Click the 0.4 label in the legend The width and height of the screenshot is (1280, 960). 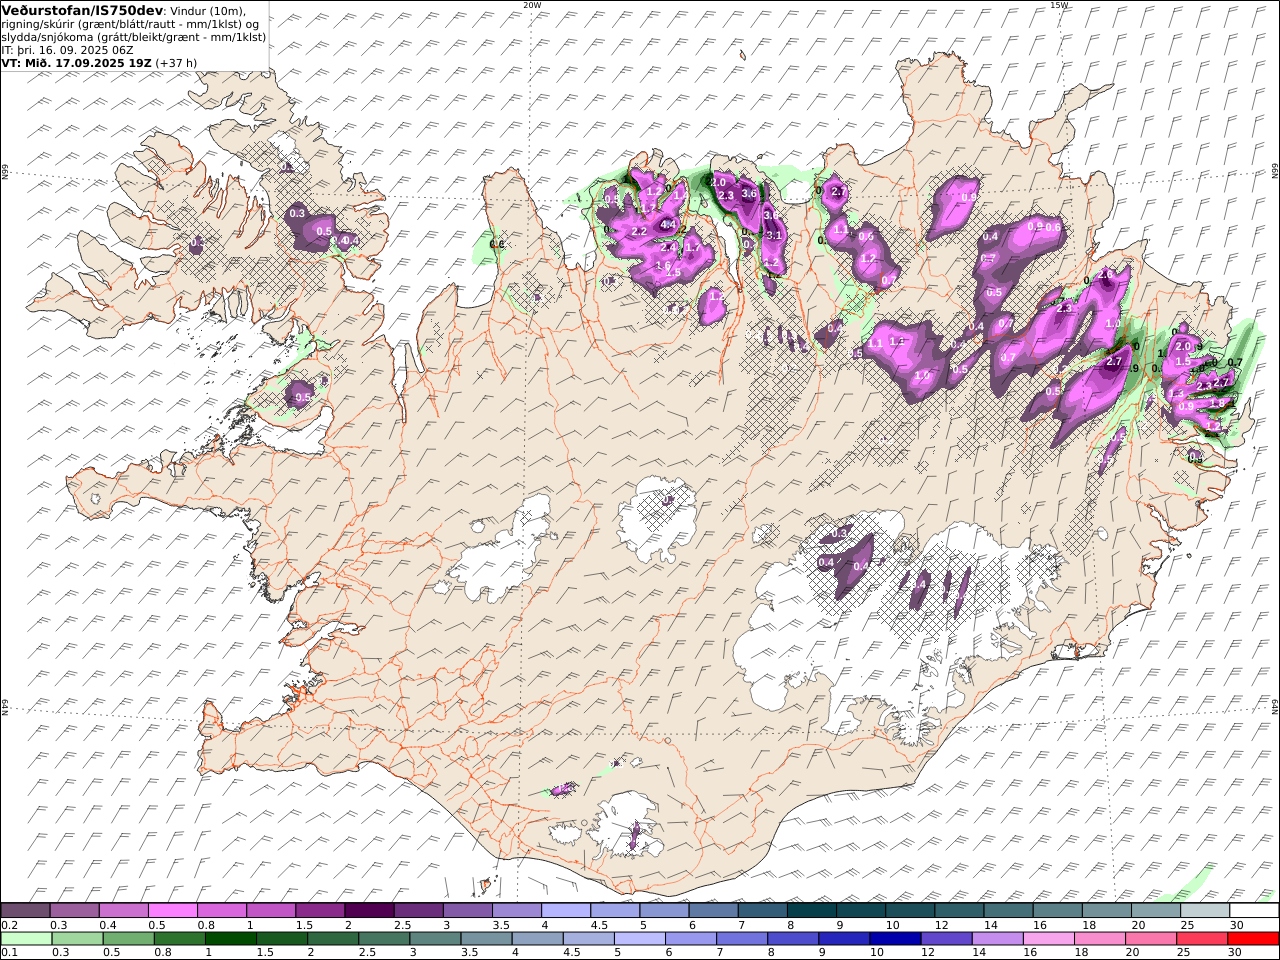point(107,925)
